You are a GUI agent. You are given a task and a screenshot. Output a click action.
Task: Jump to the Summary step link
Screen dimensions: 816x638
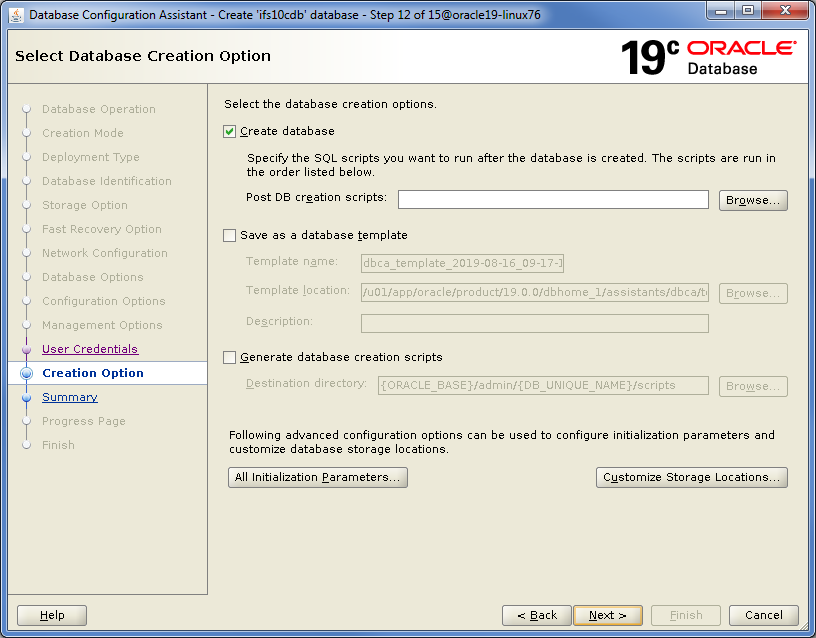(x=70, y=397)
